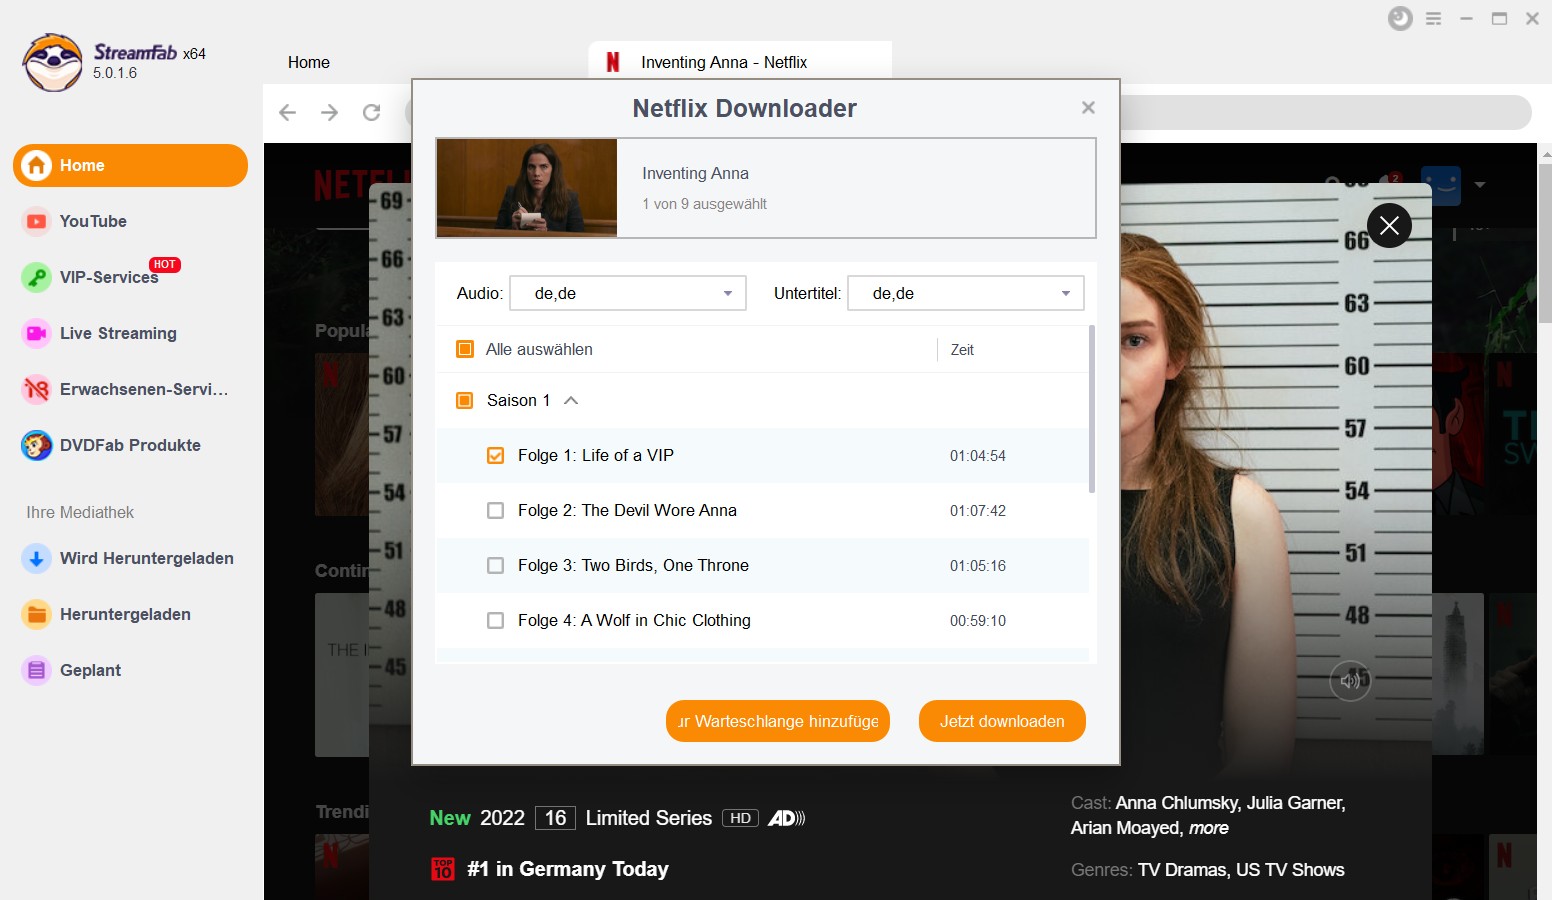The height and width of the screenshot is (900, 1552).
Task: Click the episode list scrollbar
Action: tap(1092, 408)
